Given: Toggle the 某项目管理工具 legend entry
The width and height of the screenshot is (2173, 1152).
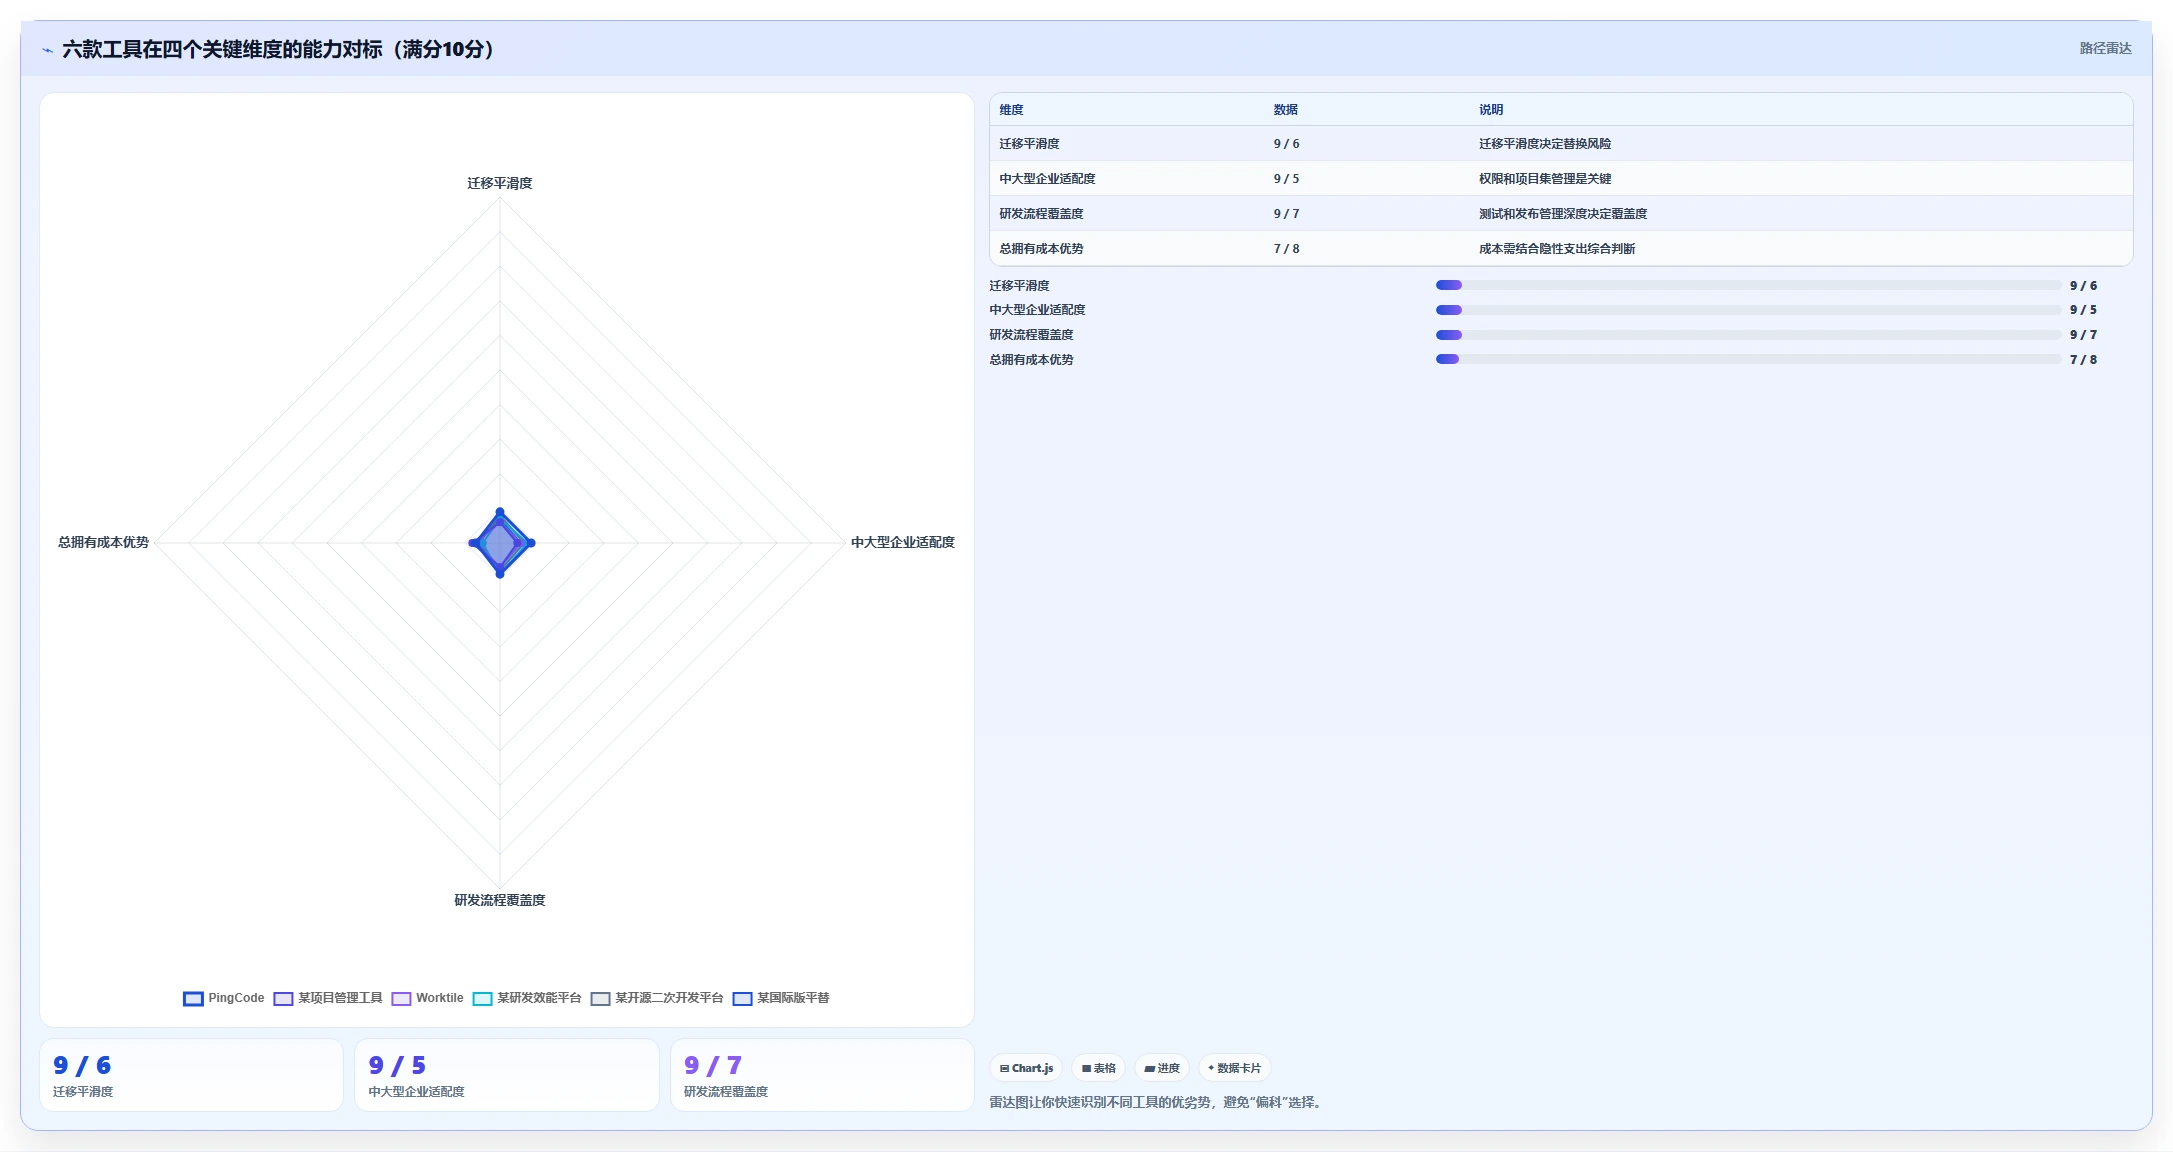Looking at the screenshot, I should pyautogui.click(x=328, y=998).
